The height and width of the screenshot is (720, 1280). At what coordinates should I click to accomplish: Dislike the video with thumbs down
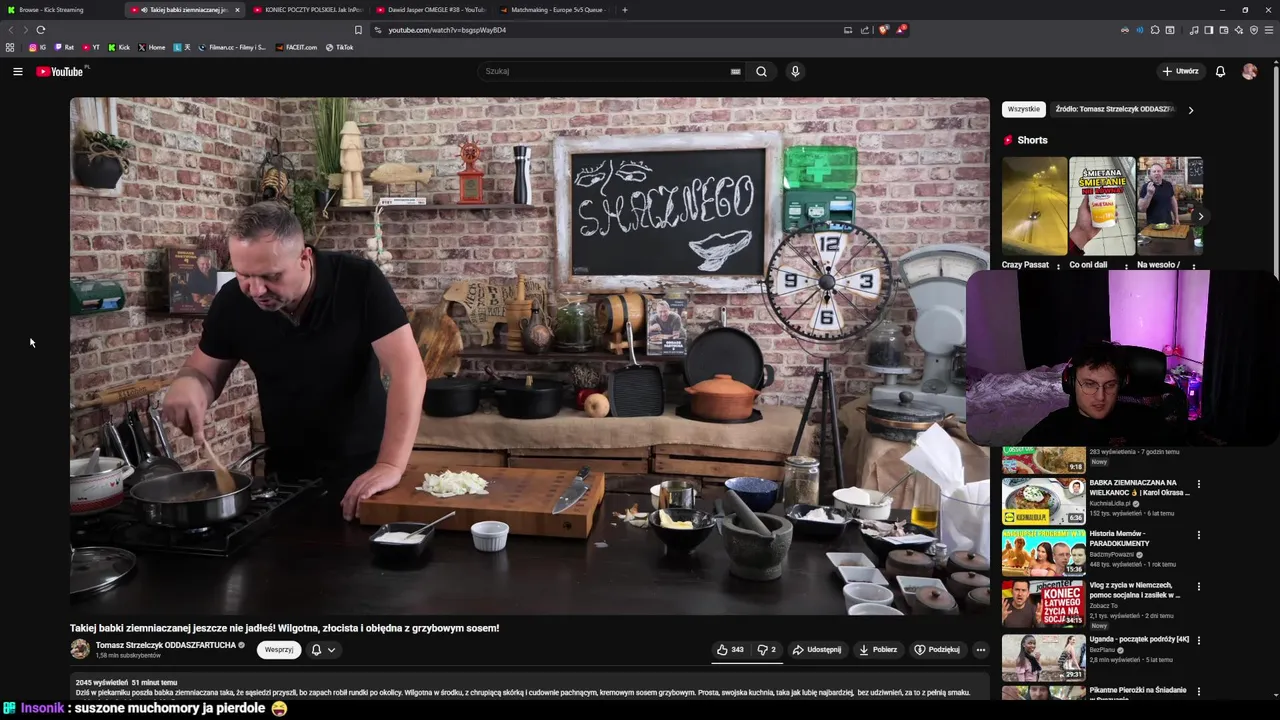click(x=766, y=649)
